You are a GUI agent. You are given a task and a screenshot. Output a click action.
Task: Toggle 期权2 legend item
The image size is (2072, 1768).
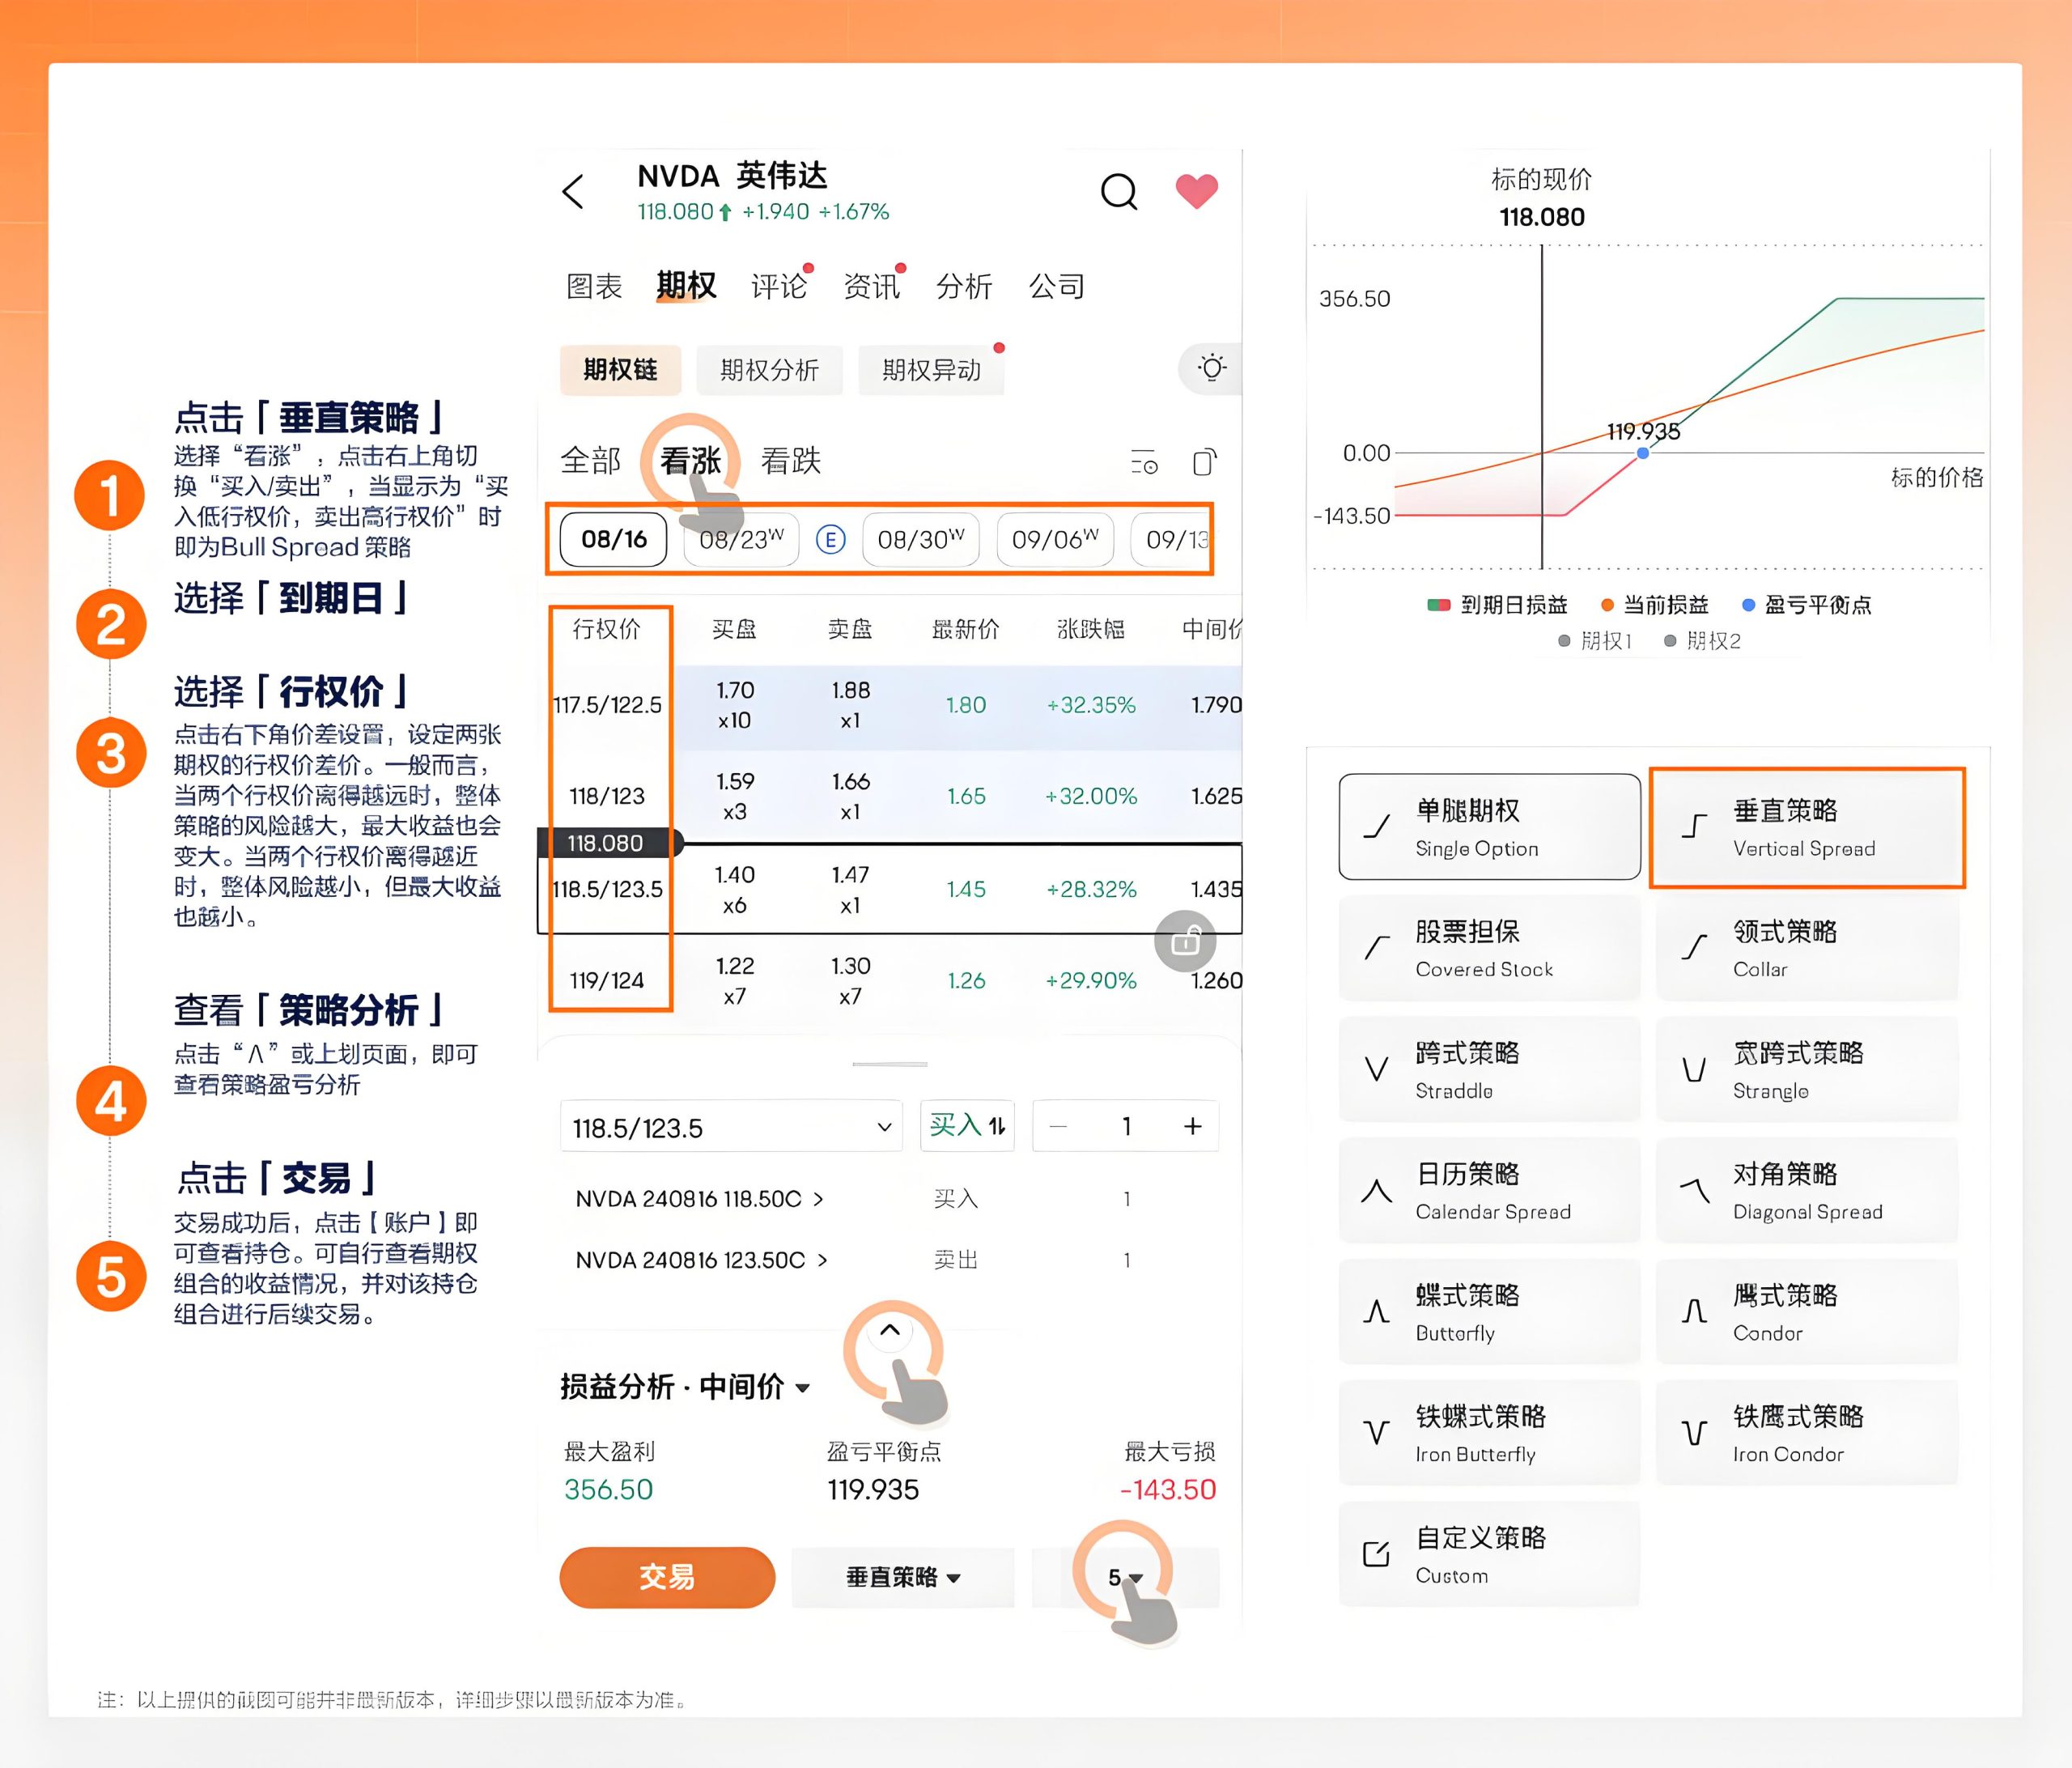click(1702, 641)
